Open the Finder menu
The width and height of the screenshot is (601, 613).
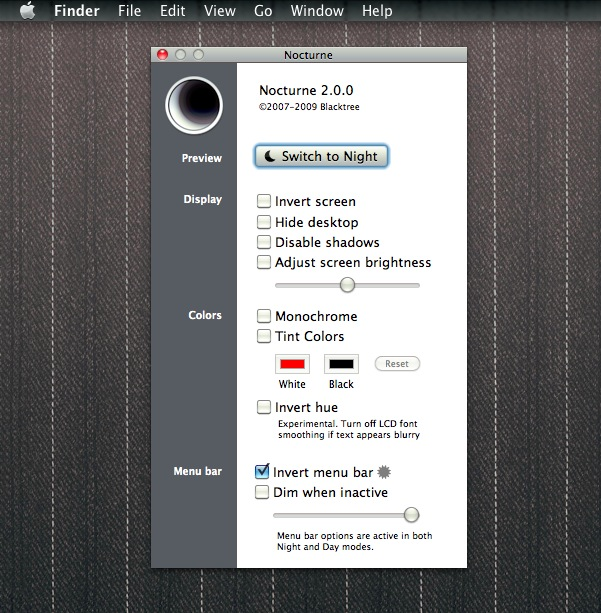click(77, 11)
